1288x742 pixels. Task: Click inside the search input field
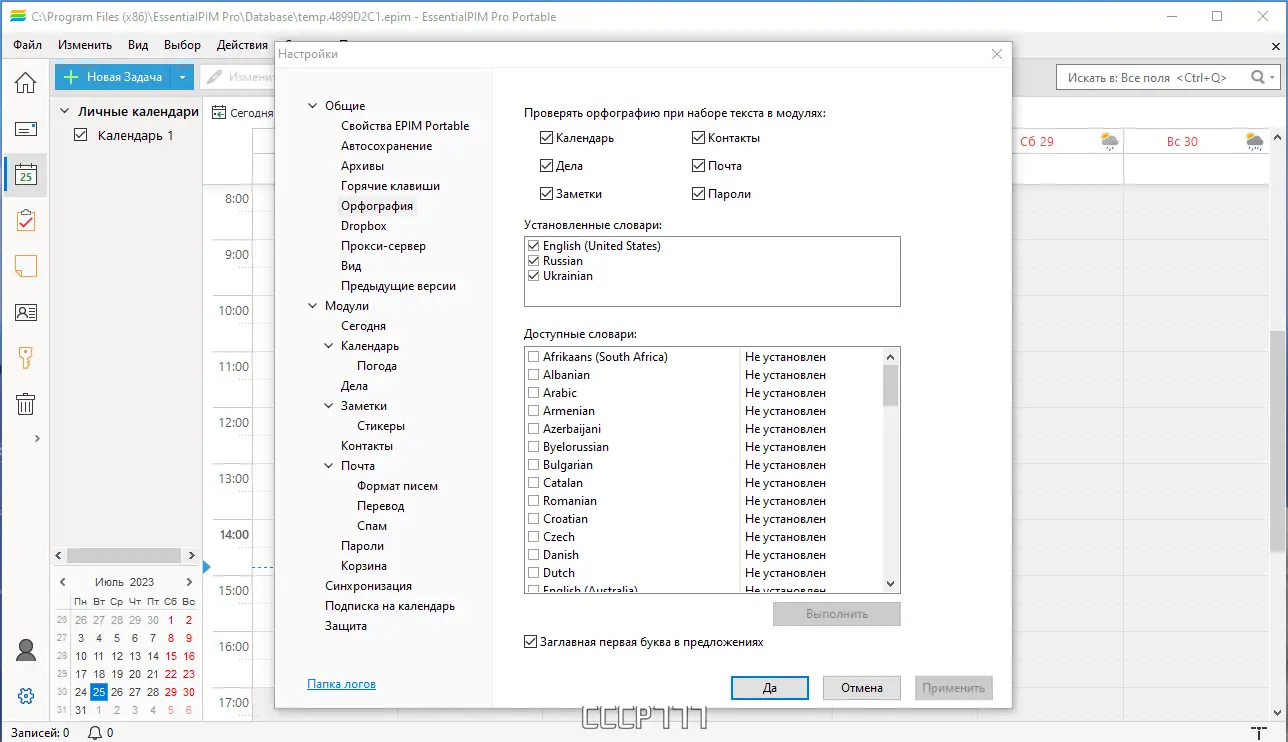[x=1153, y=77]
